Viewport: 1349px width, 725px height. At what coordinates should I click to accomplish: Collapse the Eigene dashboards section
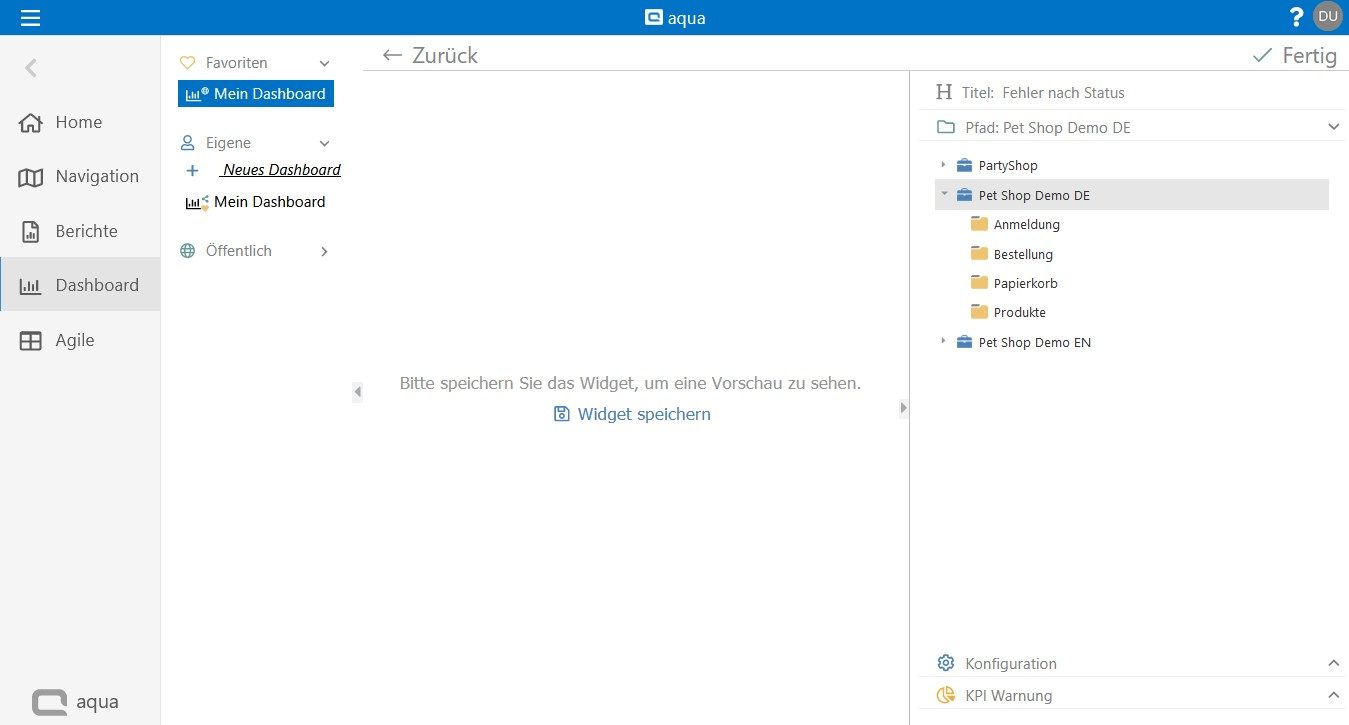[324, 143]
